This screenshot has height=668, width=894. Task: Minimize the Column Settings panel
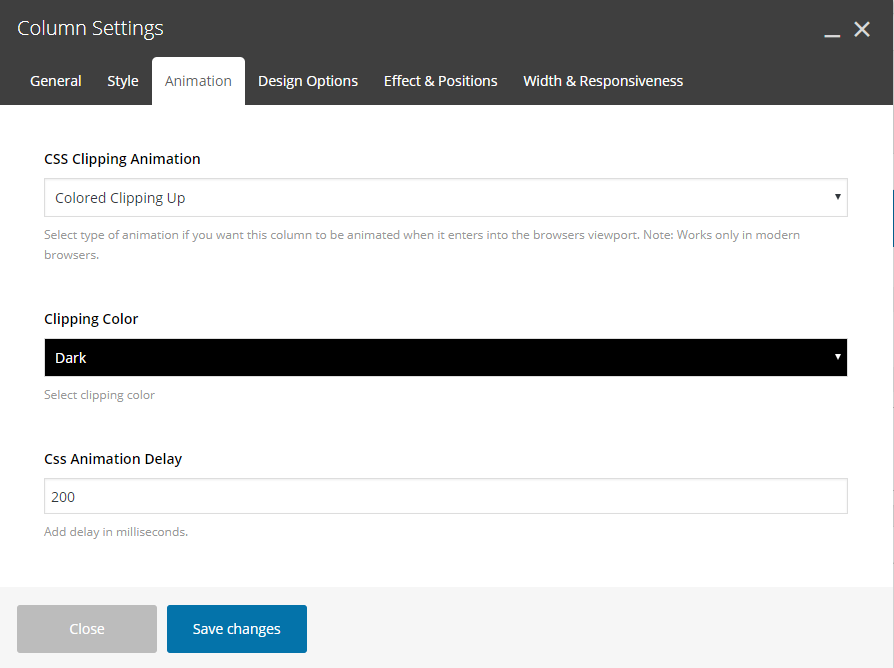point(832,30)
